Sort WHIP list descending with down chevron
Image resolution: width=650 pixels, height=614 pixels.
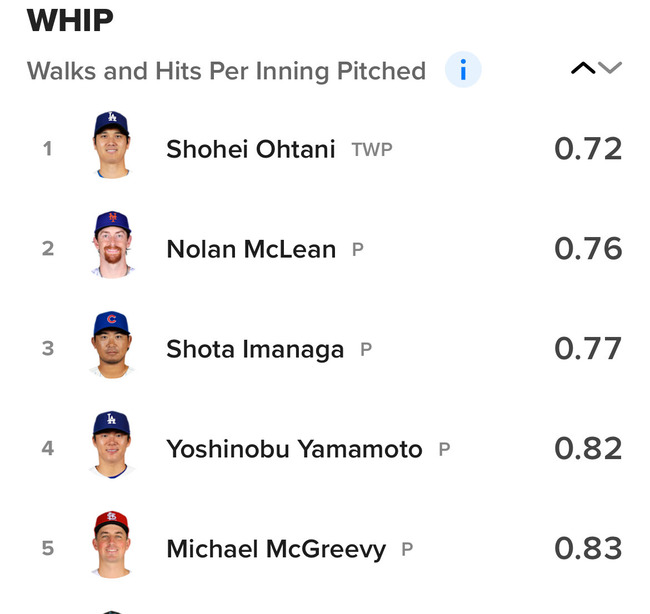[x=610, y=69]
